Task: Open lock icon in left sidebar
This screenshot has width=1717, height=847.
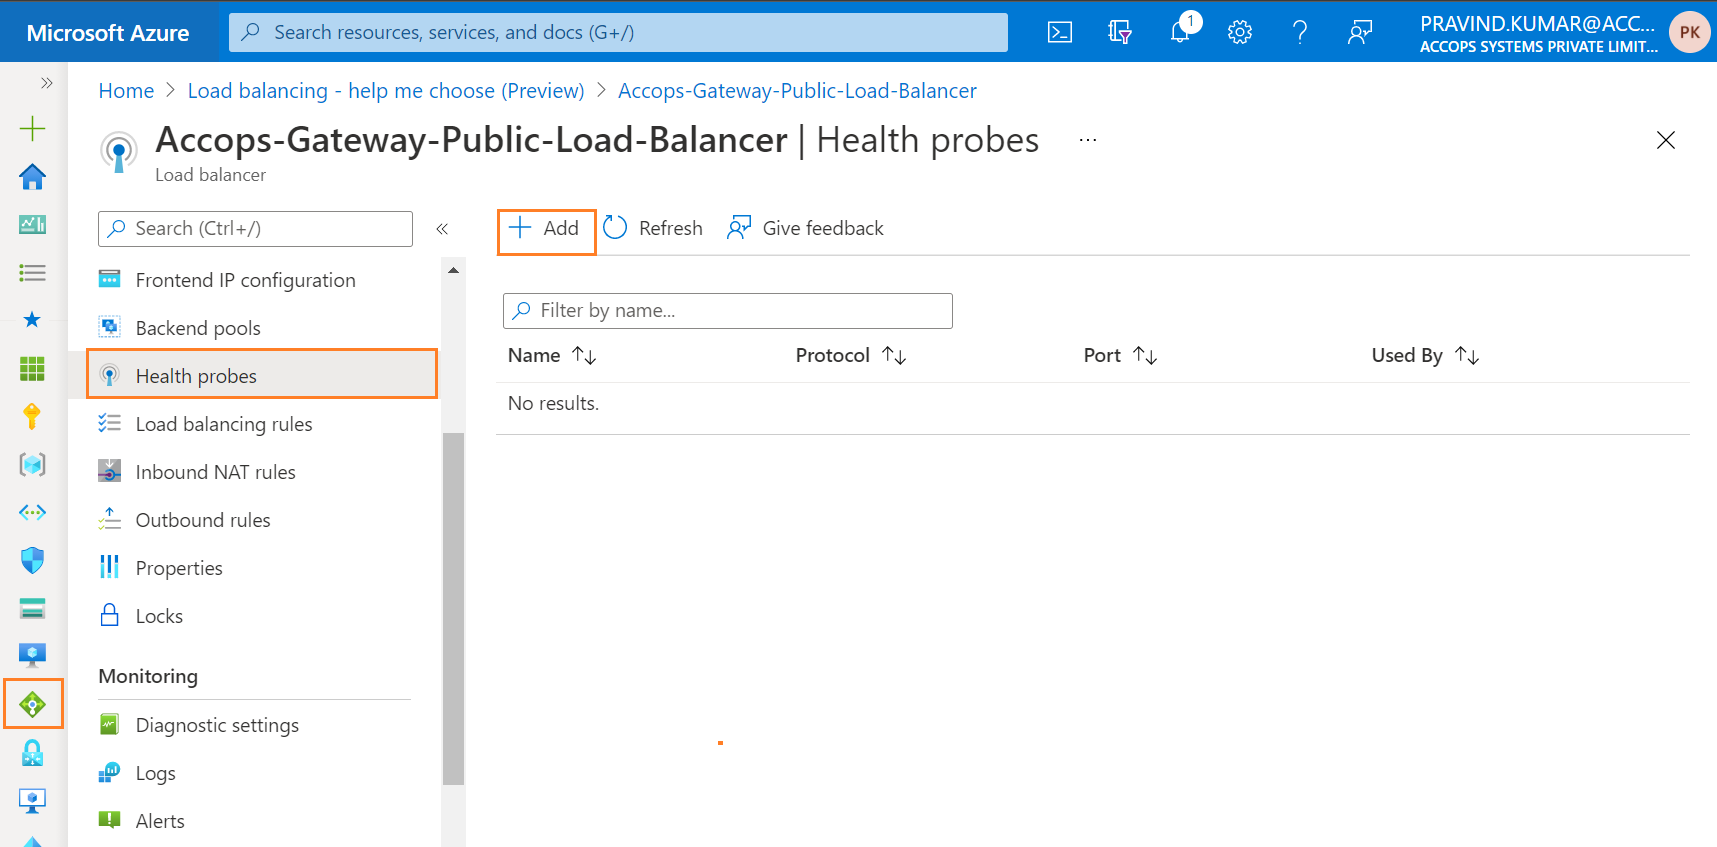Action: pyautogui.click(x=32, y=752)
